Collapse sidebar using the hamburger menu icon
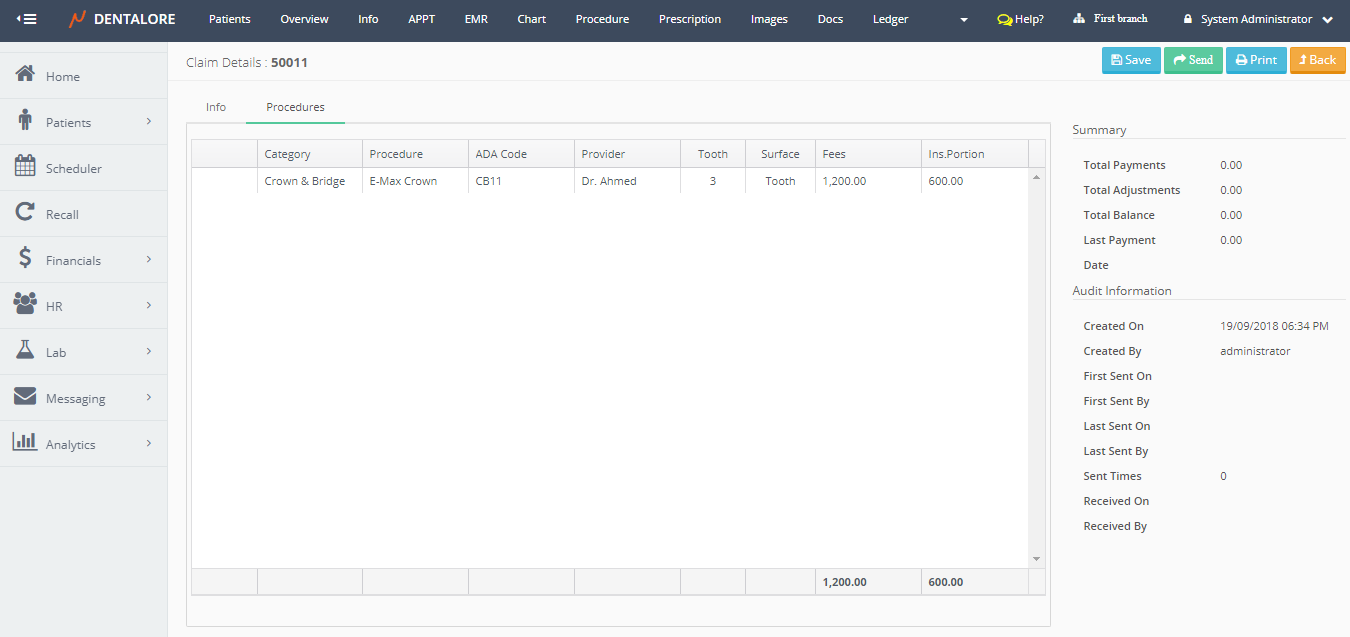The image size is (1350, 637). point(26,19)
